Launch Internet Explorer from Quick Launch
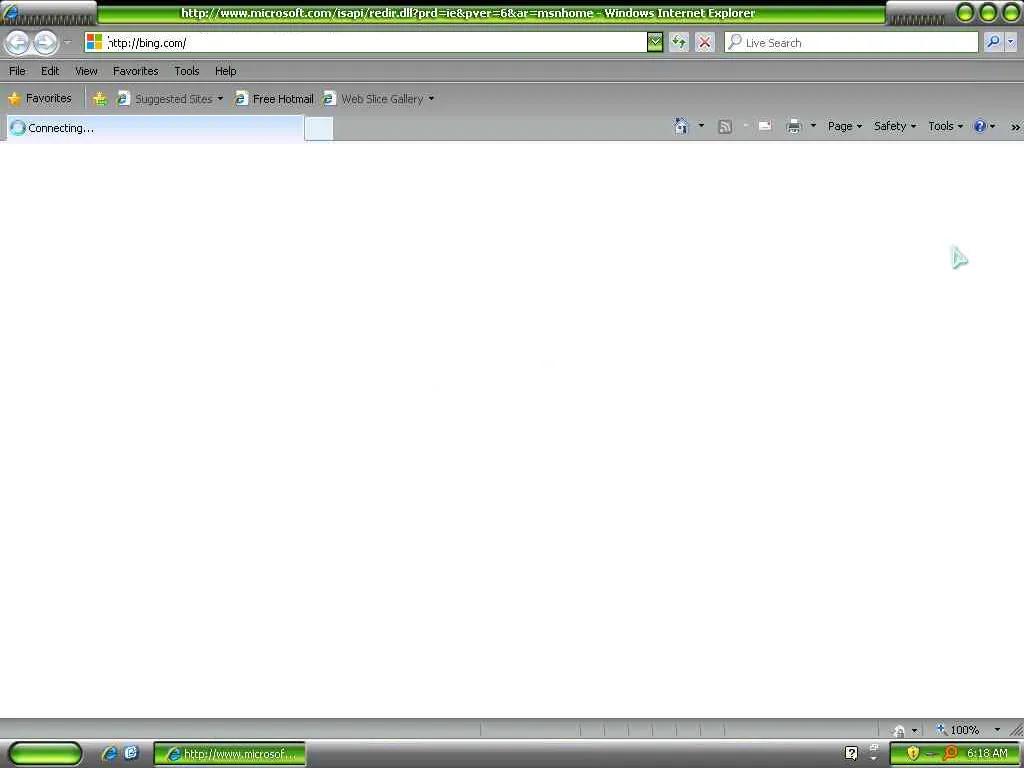1024x768 pixels. tap(109, 753)
